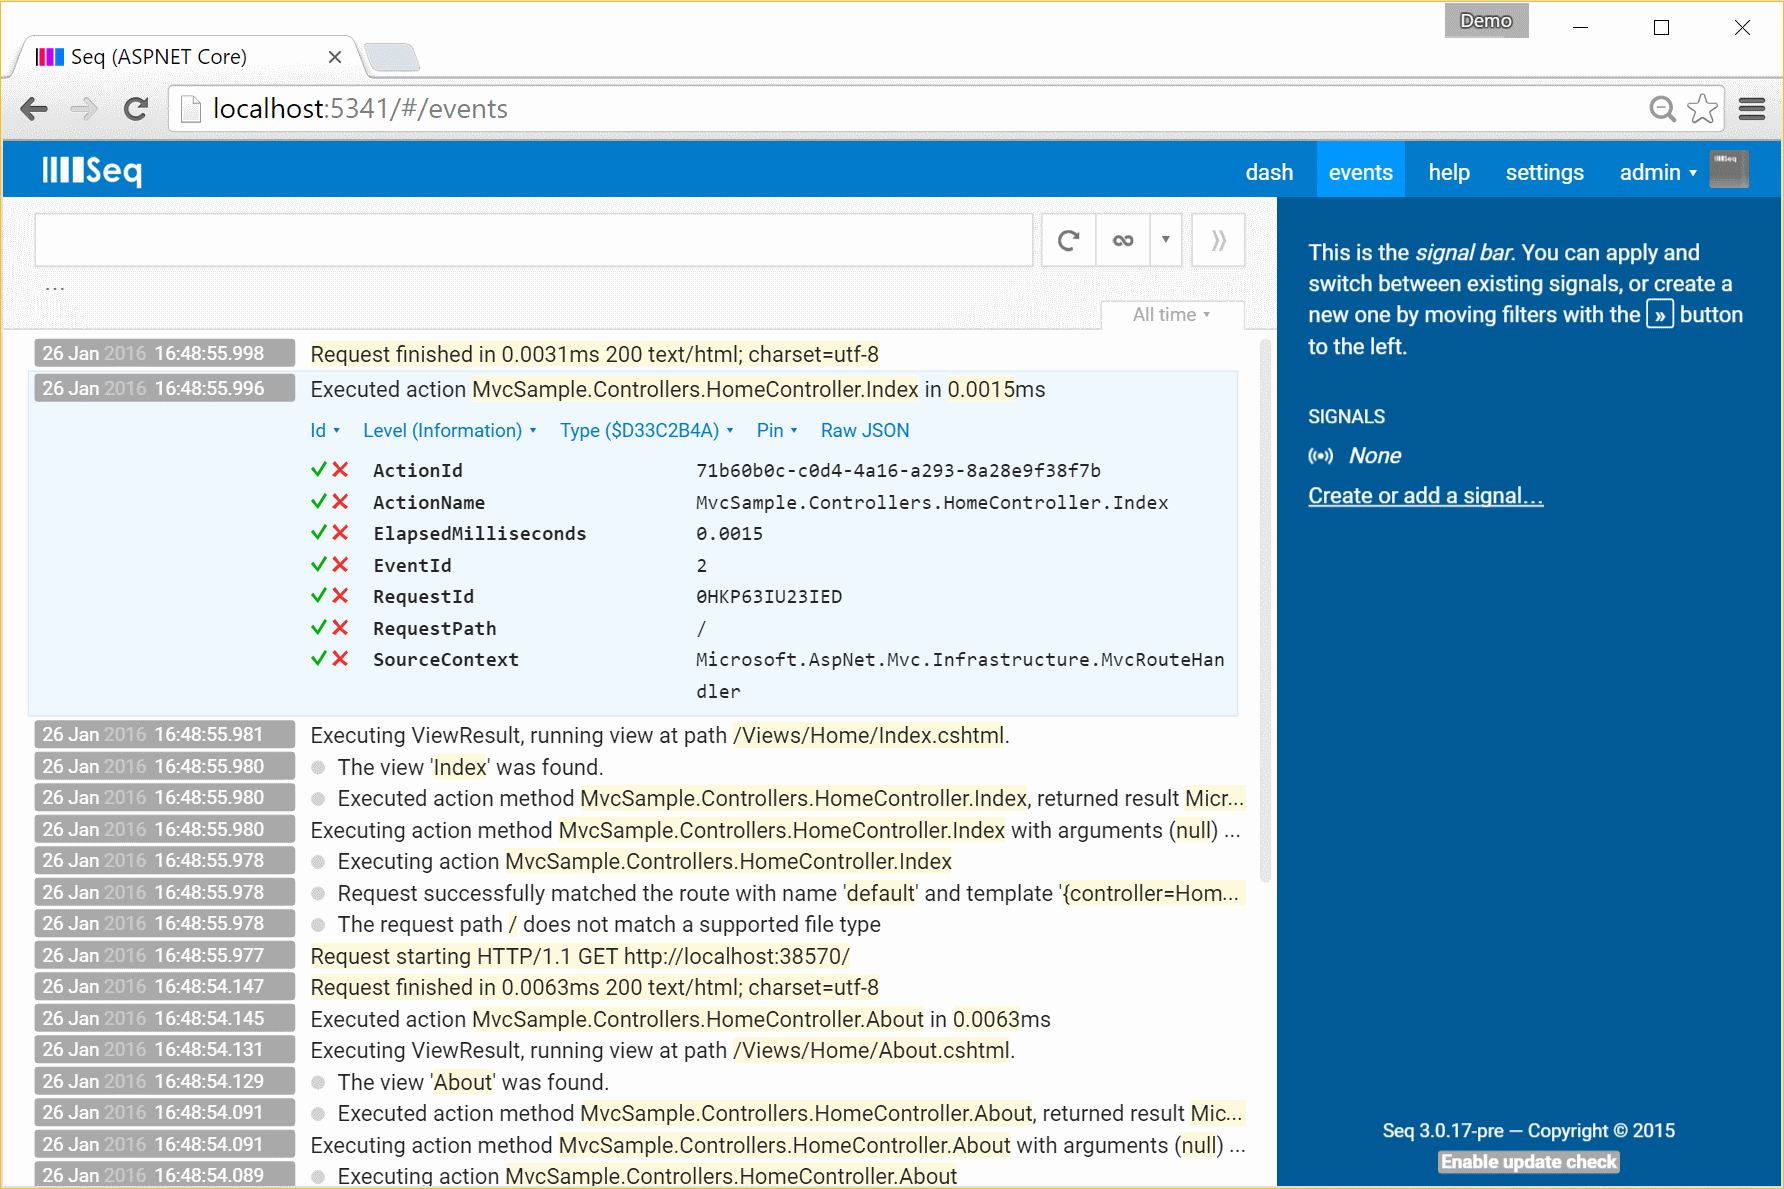This screenshot has width=1784, height=1189.
Task: Open a new browser tab
Action: (392, 57)
